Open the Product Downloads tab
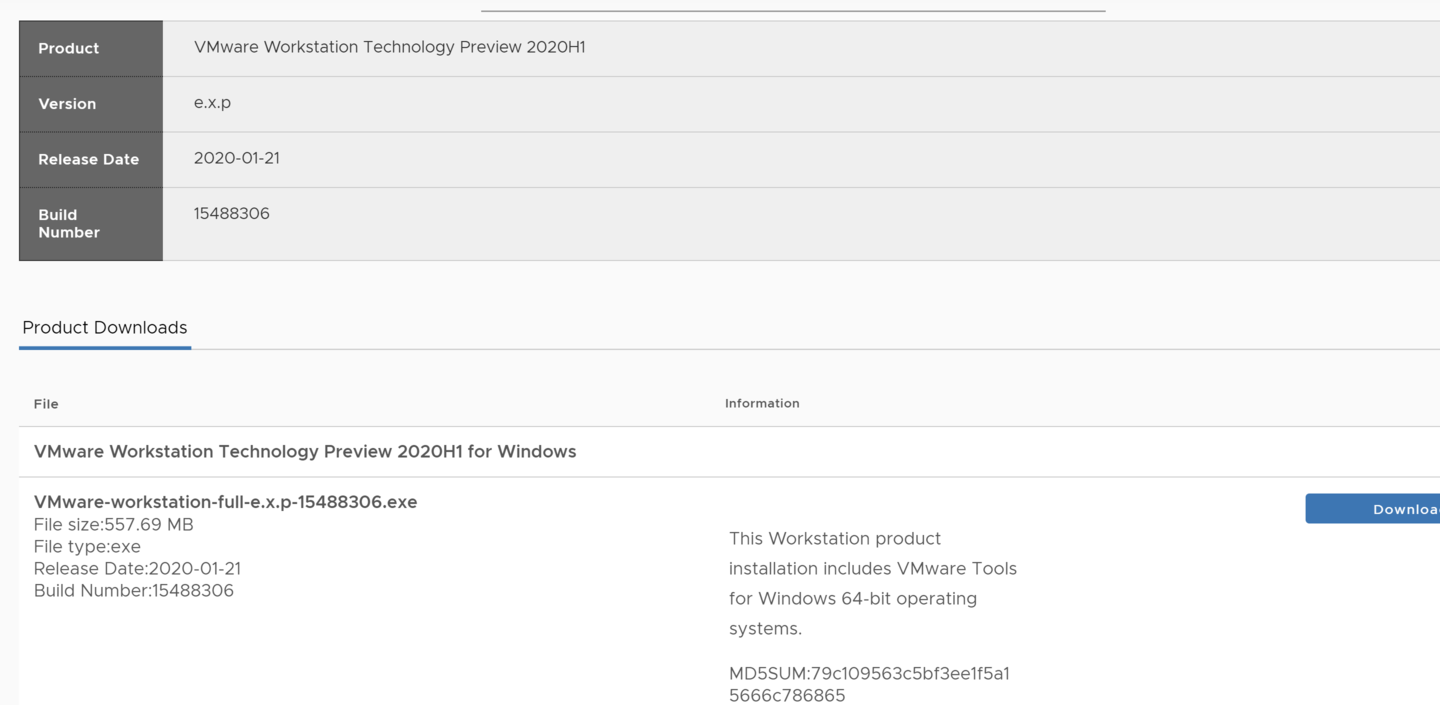This screenshot has height=705, width=1440. tap(105, 328)
